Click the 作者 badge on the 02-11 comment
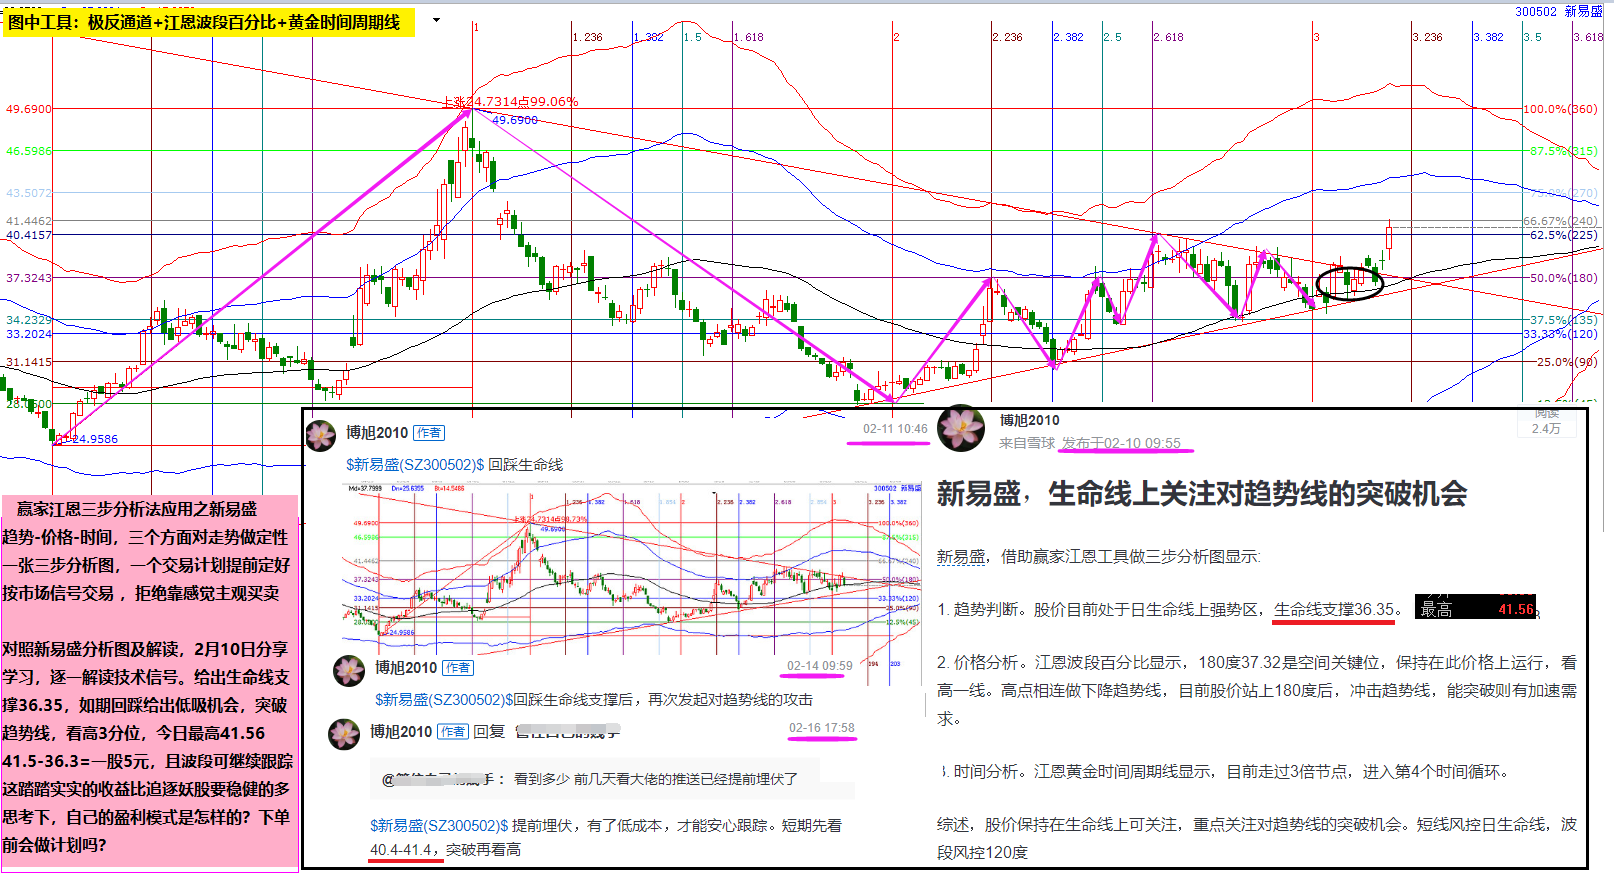Screen dimensions: 1614x875 [429, 433]
